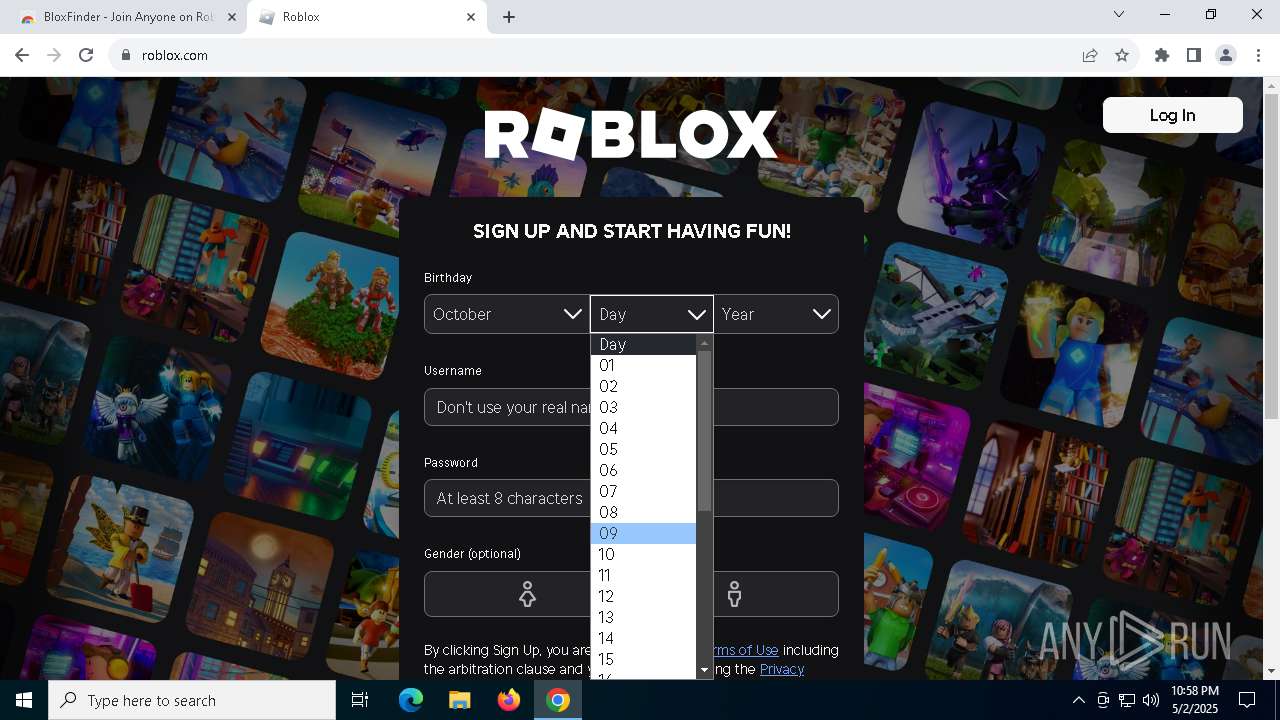1280x720 pixels.
Task: Select day 02 from the list
Action: coord(643,386)
